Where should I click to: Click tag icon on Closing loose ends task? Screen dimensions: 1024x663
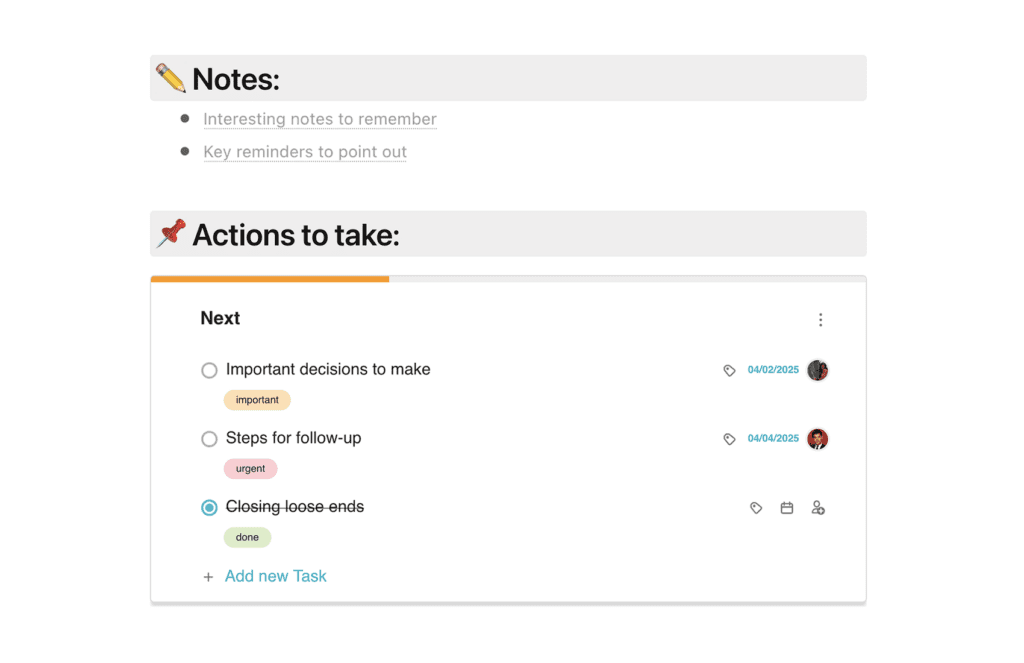pos(756,508)
